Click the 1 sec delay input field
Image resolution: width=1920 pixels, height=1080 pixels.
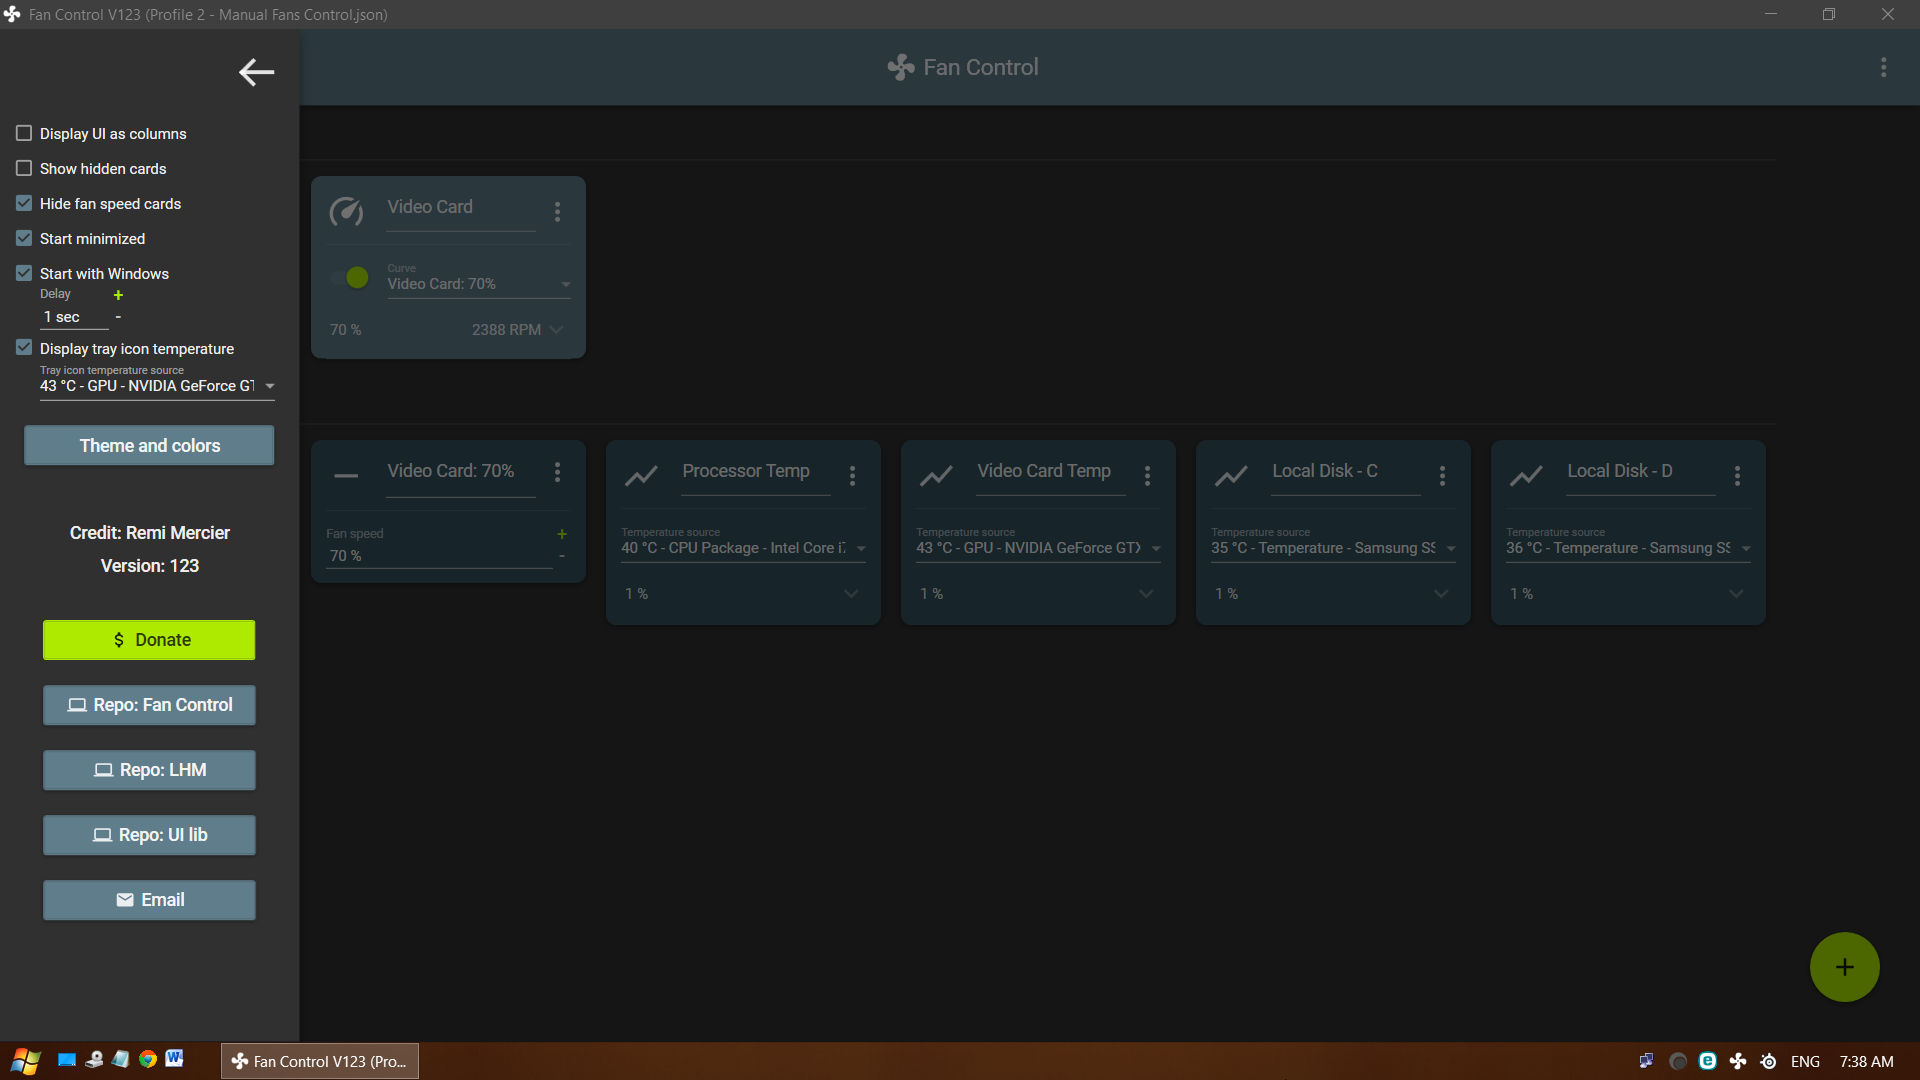62,317
